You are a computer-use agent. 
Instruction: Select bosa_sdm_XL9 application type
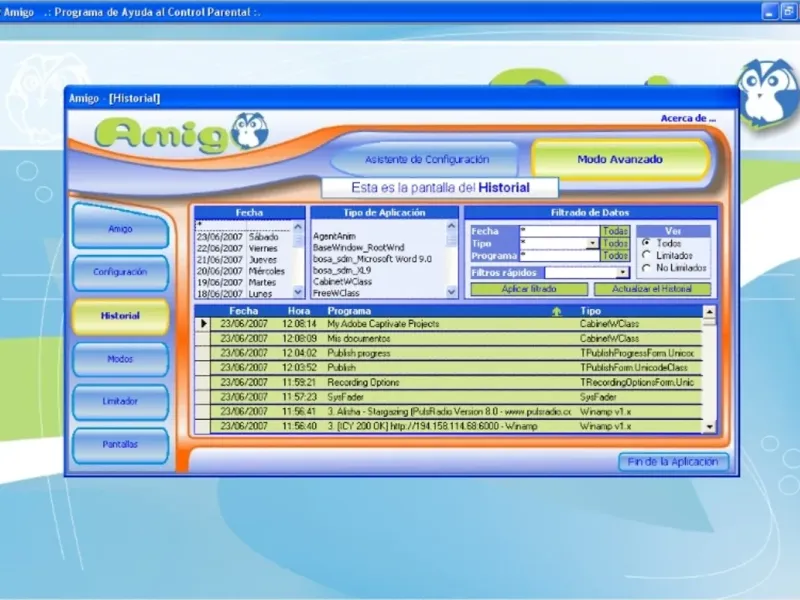point(379,270)
